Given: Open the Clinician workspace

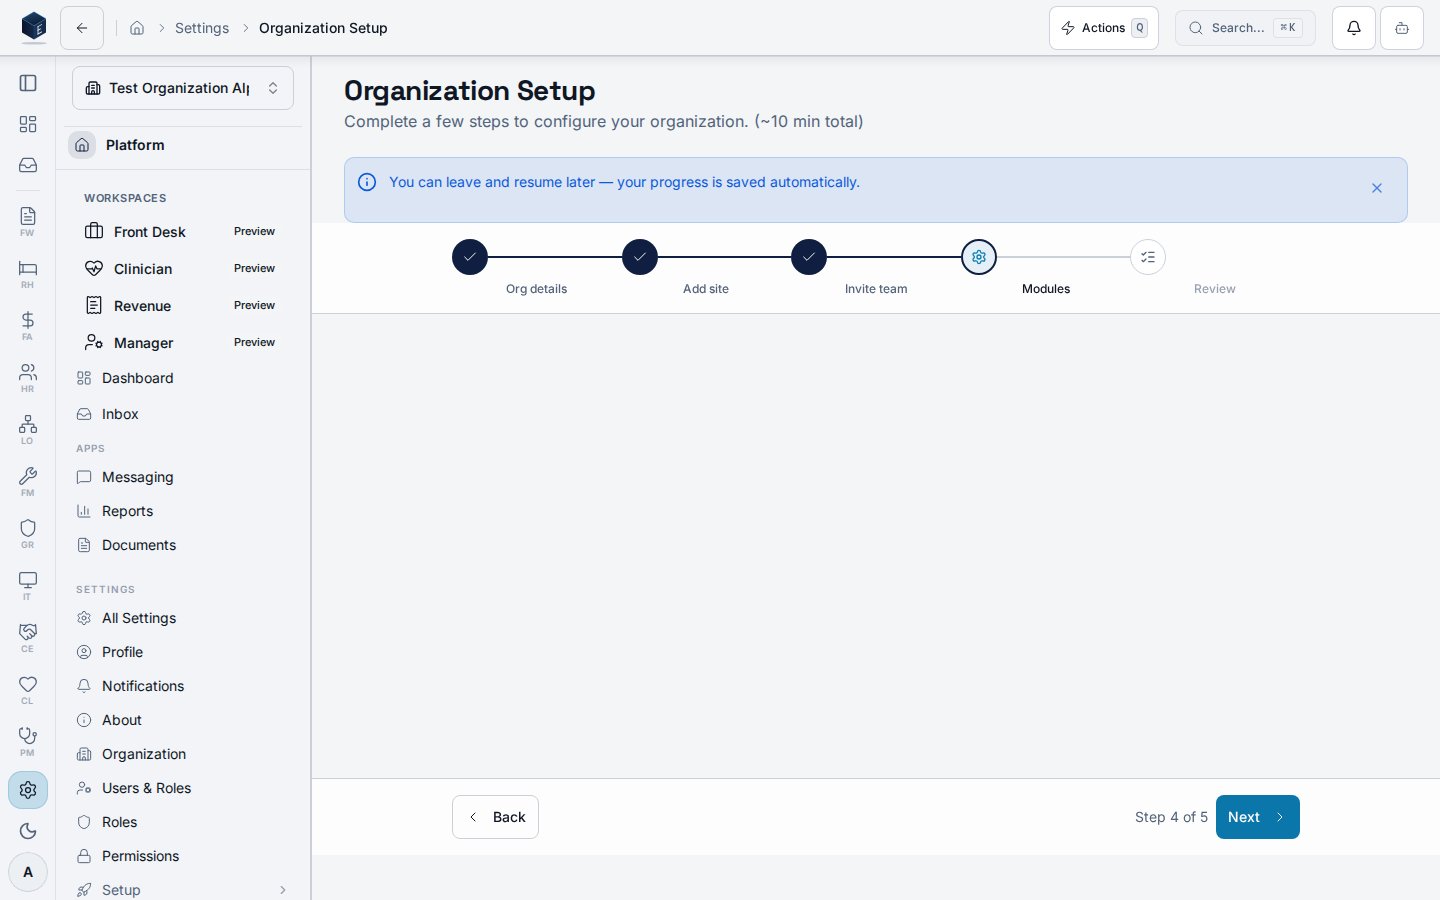Looking at the screenshot, I should [x=183, y=269].
